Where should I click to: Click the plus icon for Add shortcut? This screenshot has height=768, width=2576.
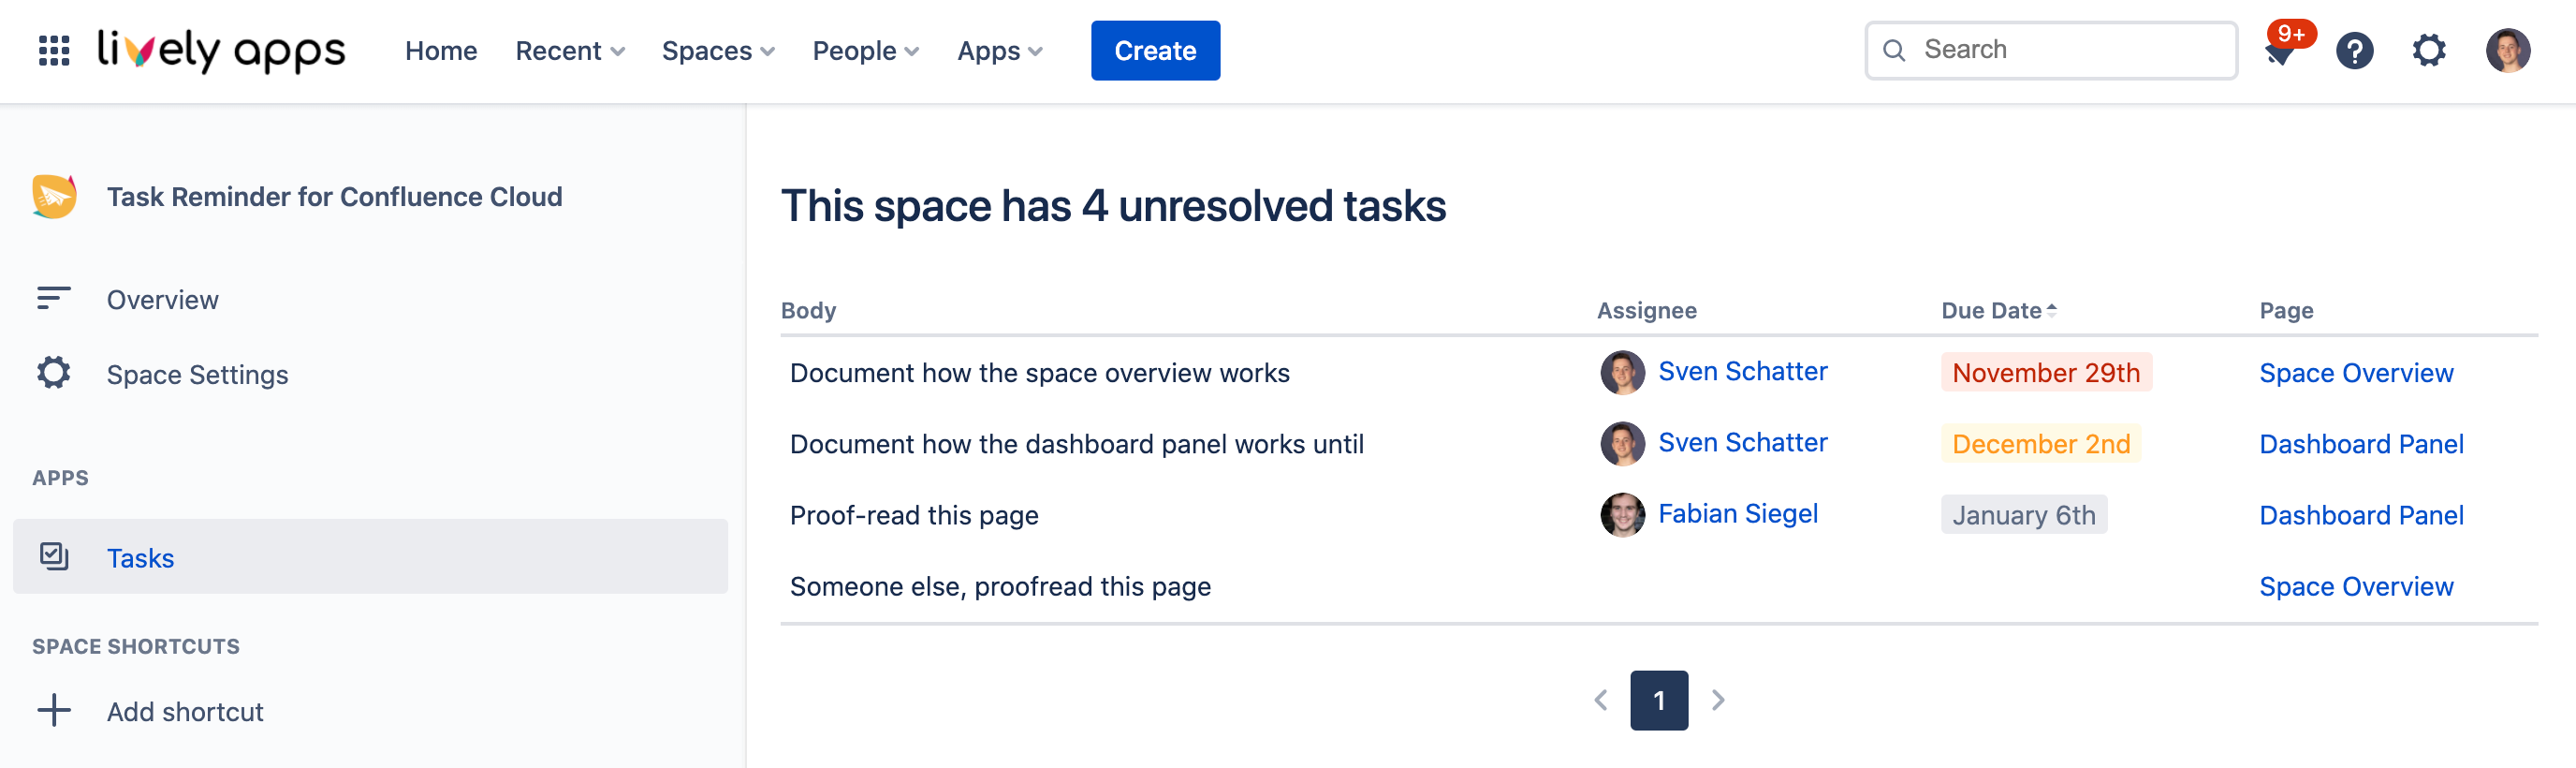point(54,711)
